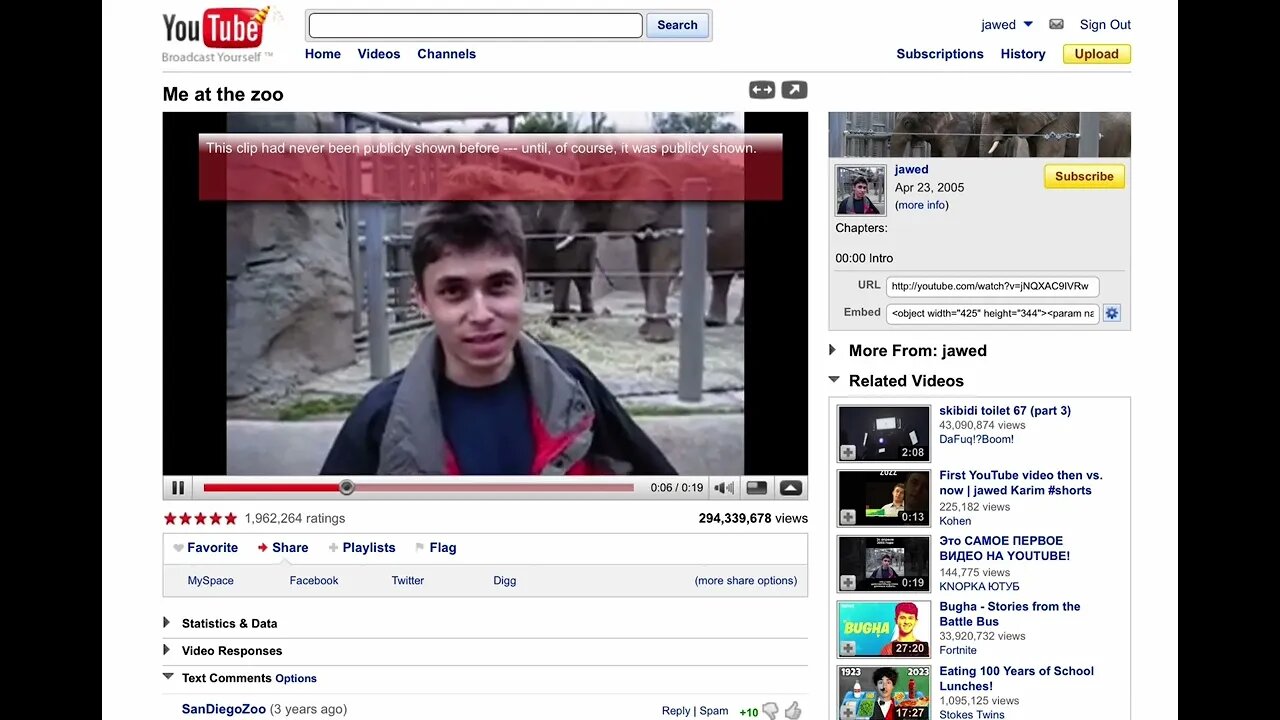Screen dimensions: 1280x720
Task: Open the Channels tab
Action: pos(447,54)
